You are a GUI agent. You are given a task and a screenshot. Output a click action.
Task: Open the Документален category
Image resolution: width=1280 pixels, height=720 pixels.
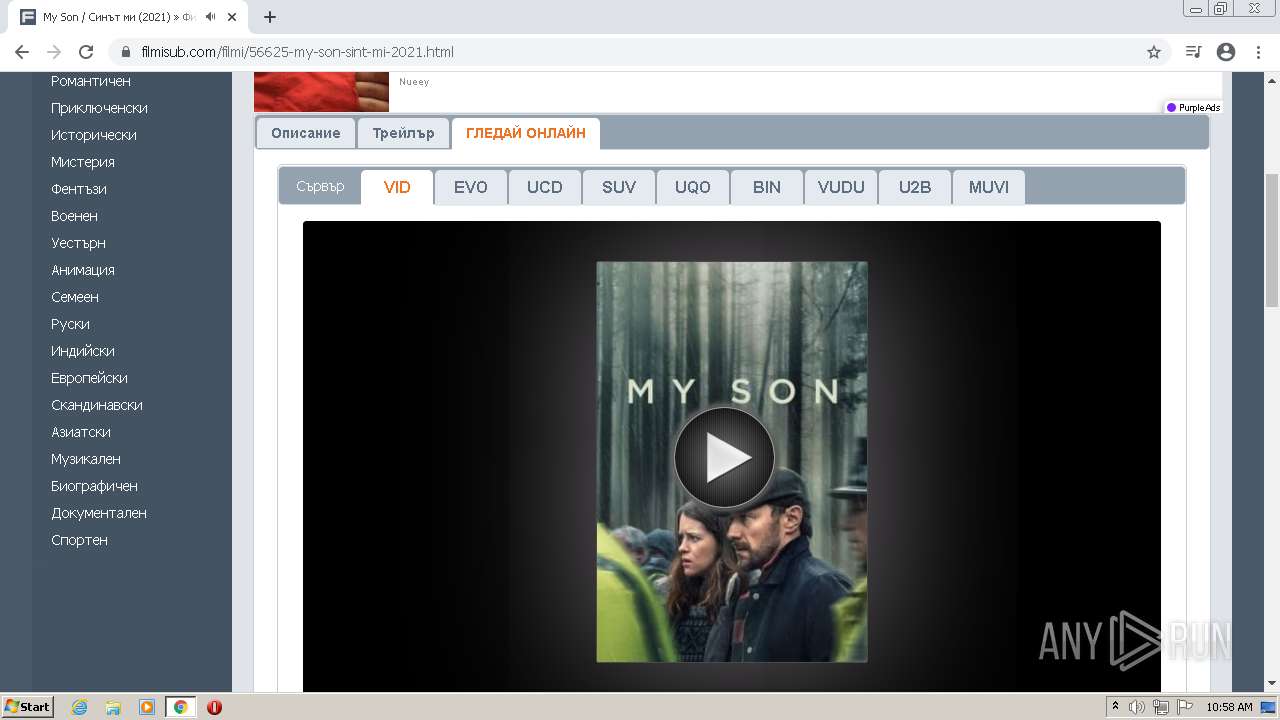click(99, 513)
